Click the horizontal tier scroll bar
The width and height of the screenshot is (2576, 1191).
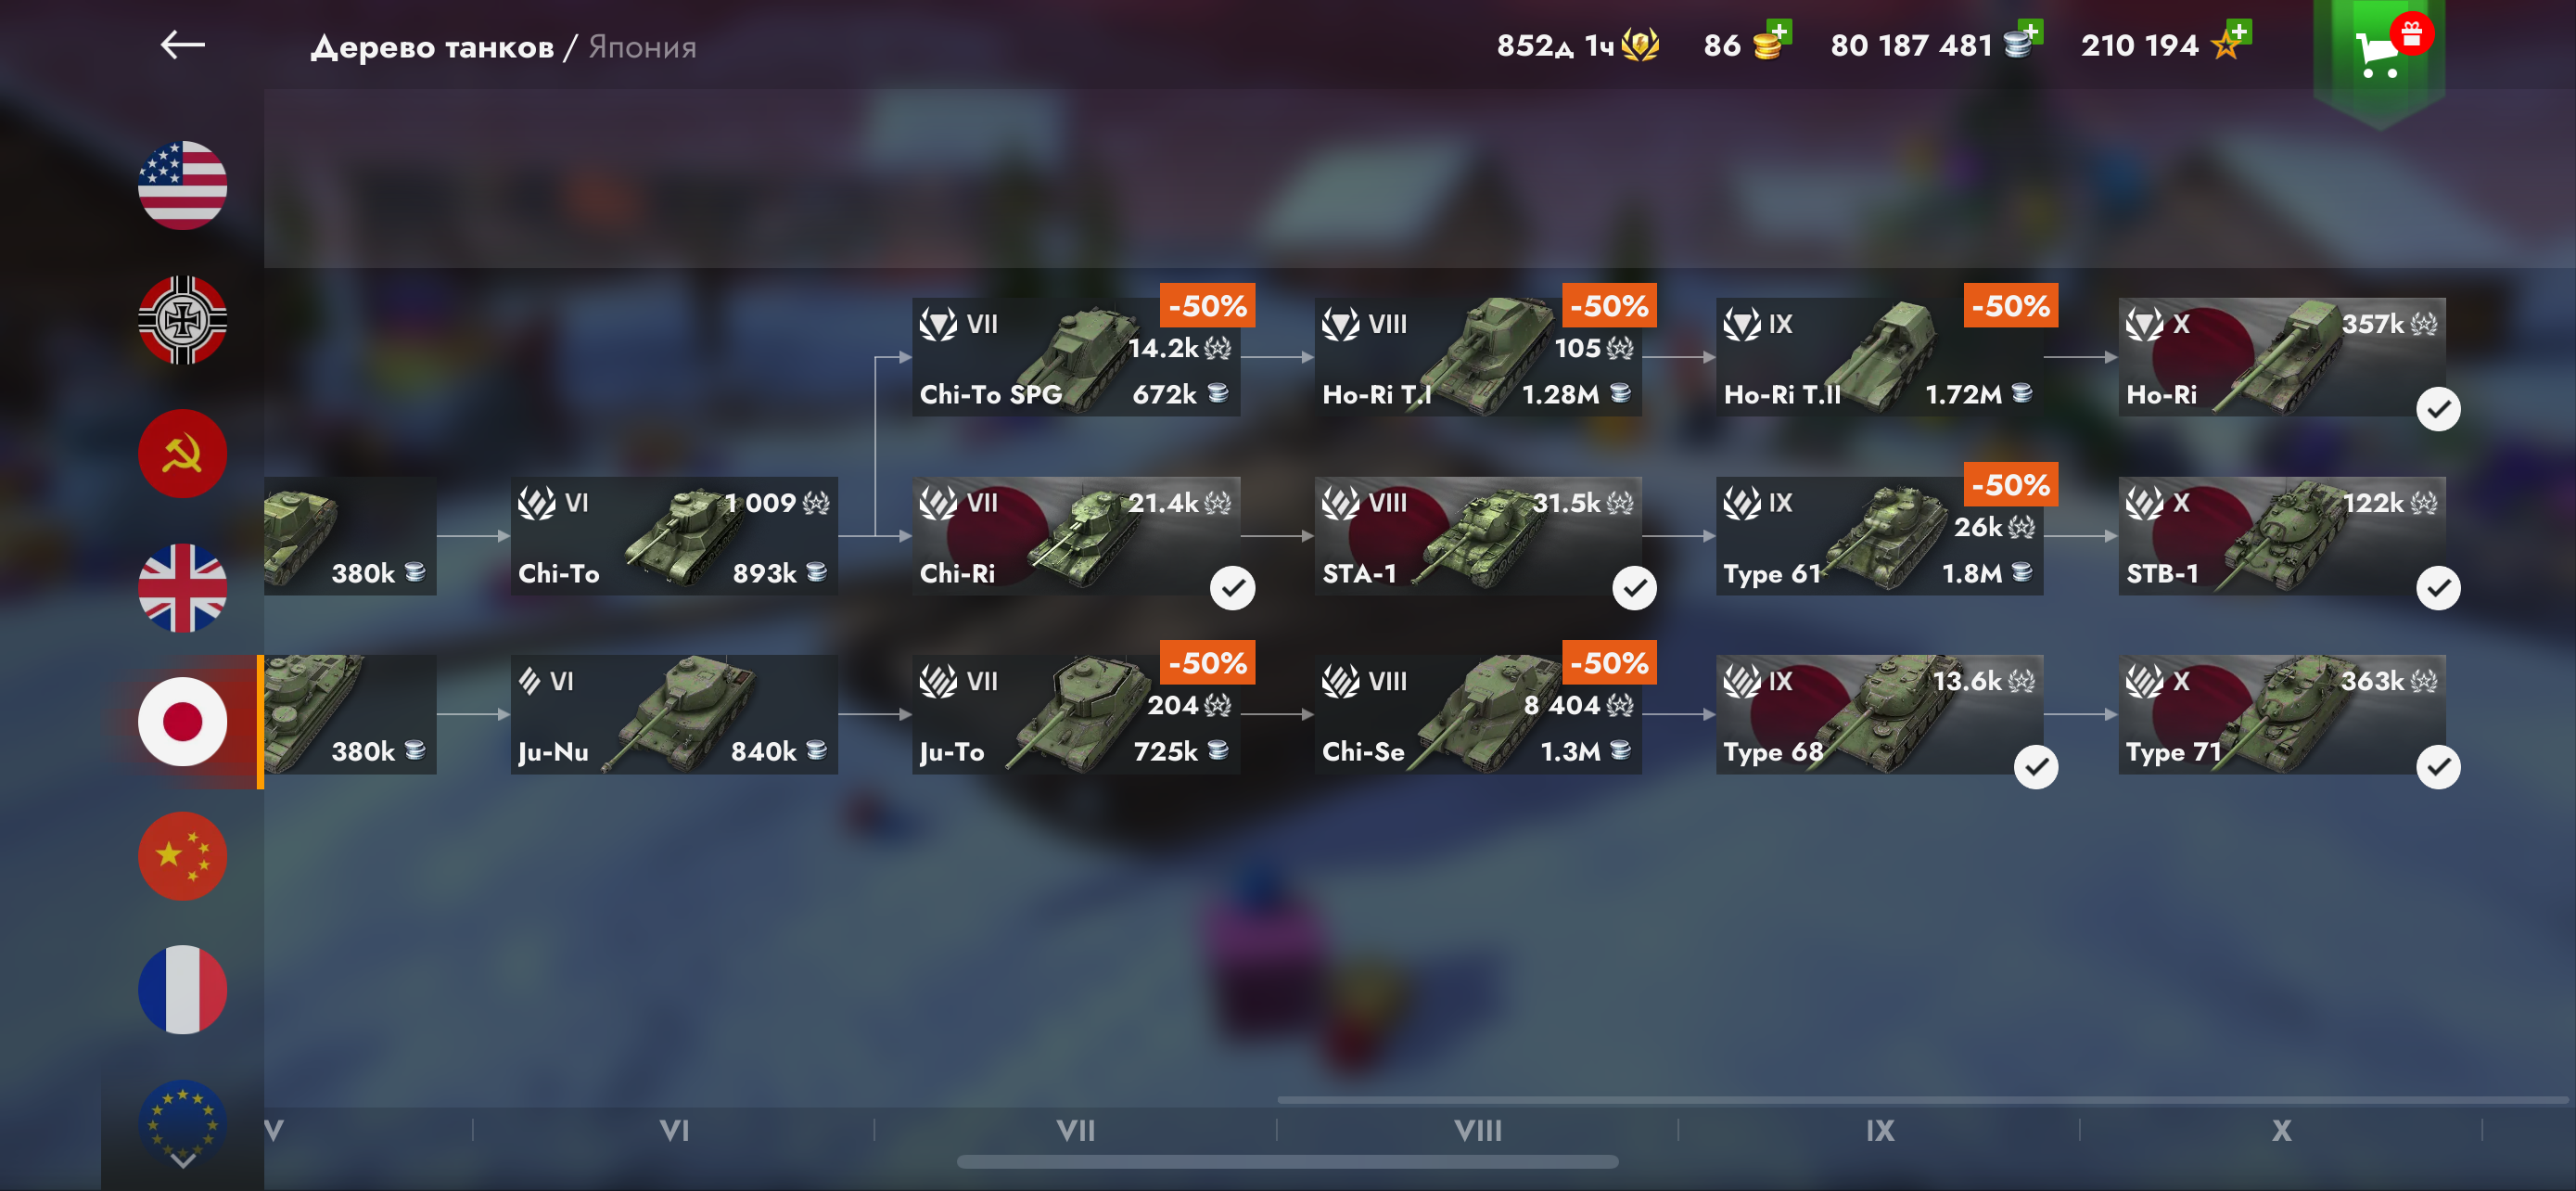point(1287,1162)
